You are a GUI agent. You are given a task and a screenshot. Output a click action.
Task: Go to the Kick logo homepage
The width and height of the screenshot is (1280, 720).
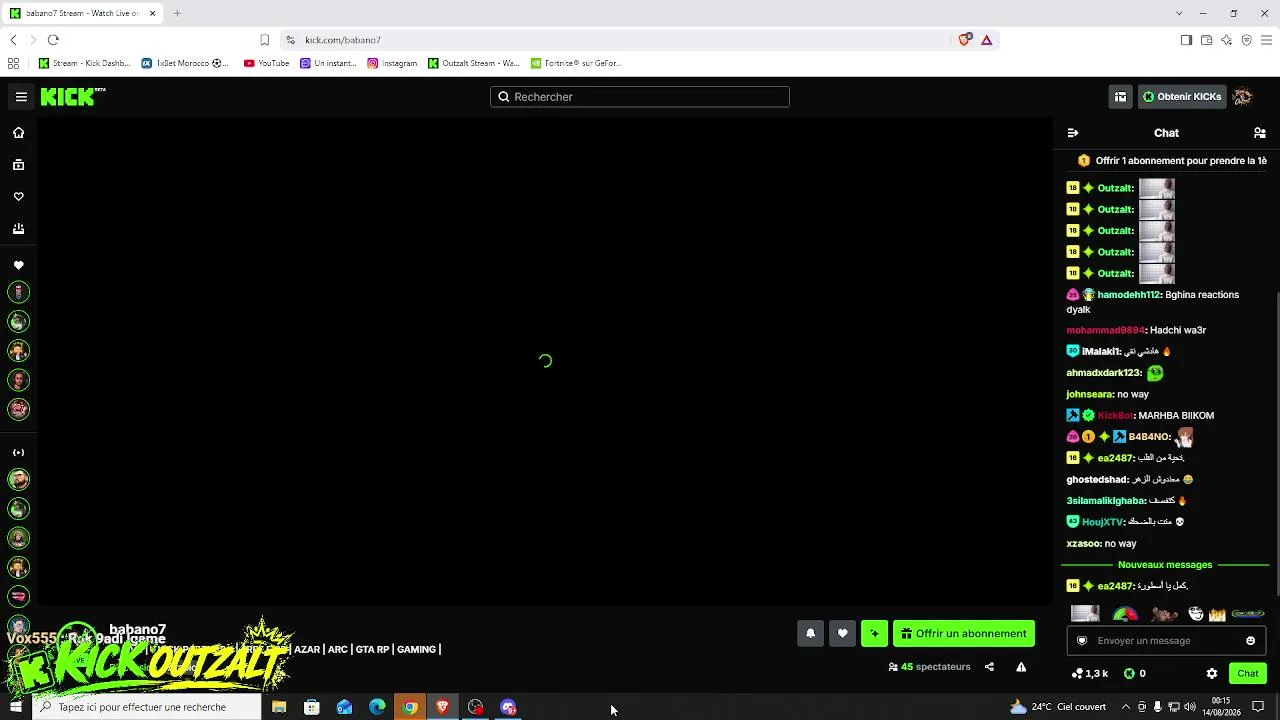[x=72, y=97]
